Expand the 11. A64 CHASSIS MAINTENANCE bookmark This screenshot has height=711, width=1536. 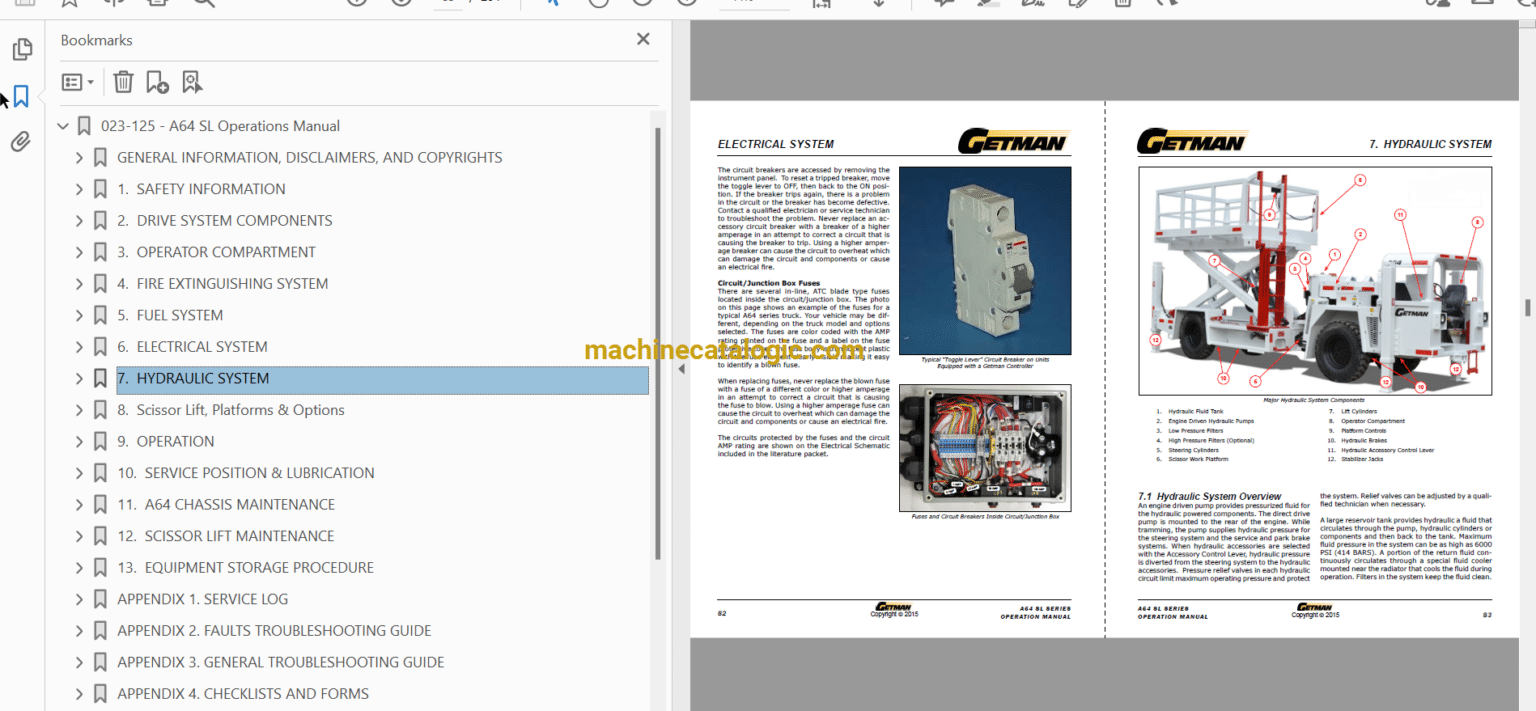coord(80,505)
